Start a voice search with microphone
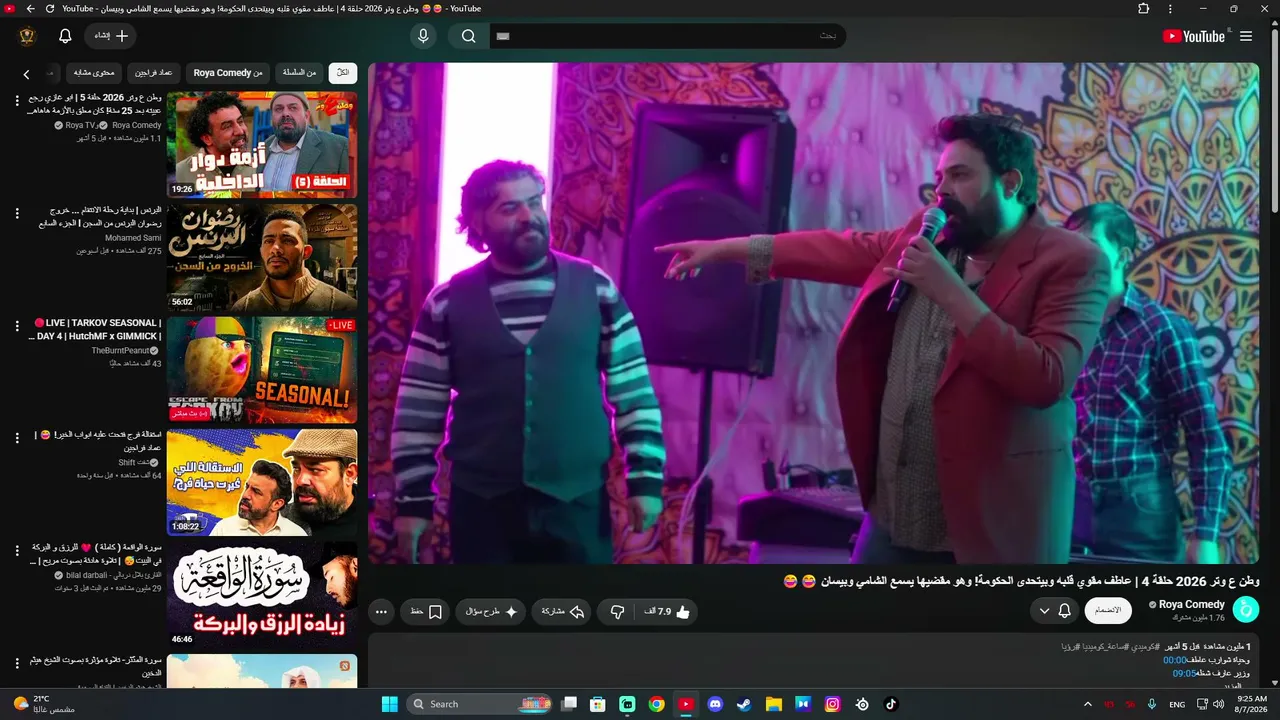1280x720 pixels. 423,36
